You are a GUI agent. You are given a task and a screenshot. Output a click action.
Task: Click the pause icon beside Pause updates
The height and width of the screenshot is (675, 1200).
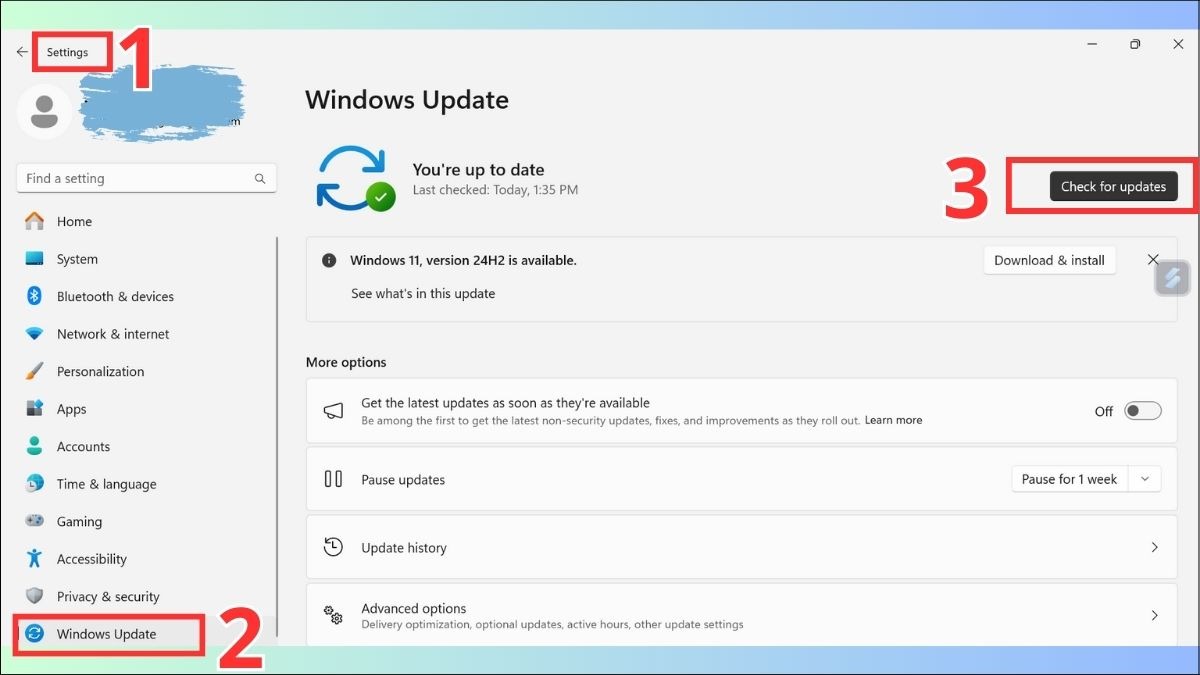(x=333, y=479)
